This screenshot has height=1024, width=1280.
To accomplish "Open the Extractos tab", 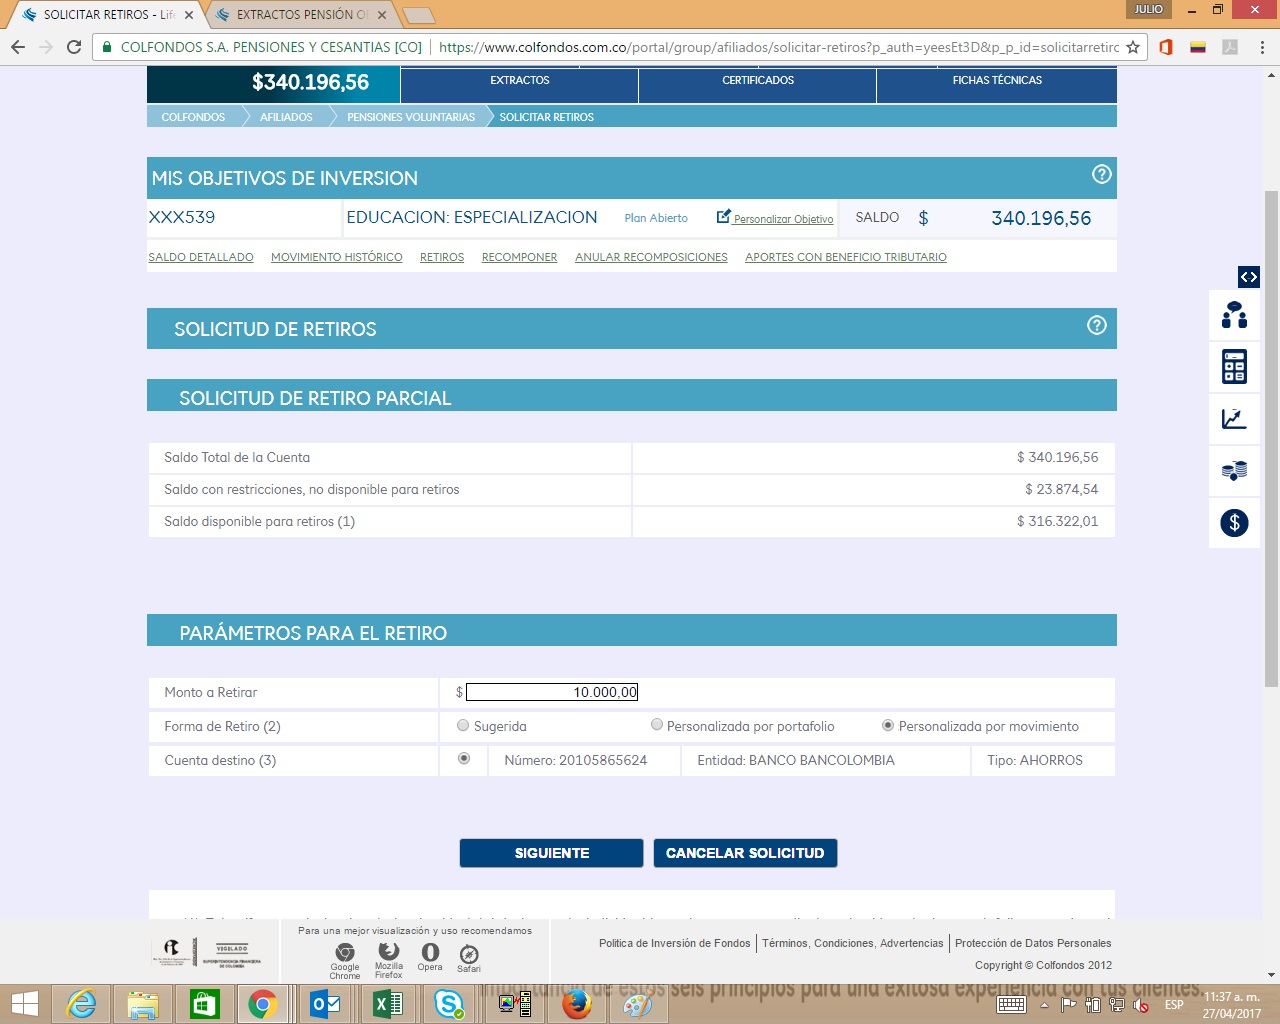I will pos(519,81).
